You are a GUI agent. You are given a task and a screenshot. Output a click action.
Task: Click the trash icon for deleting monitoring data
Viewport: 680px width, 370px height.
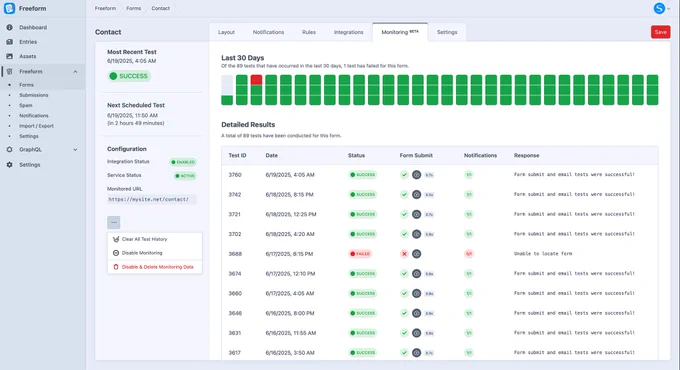pos(116,267)
